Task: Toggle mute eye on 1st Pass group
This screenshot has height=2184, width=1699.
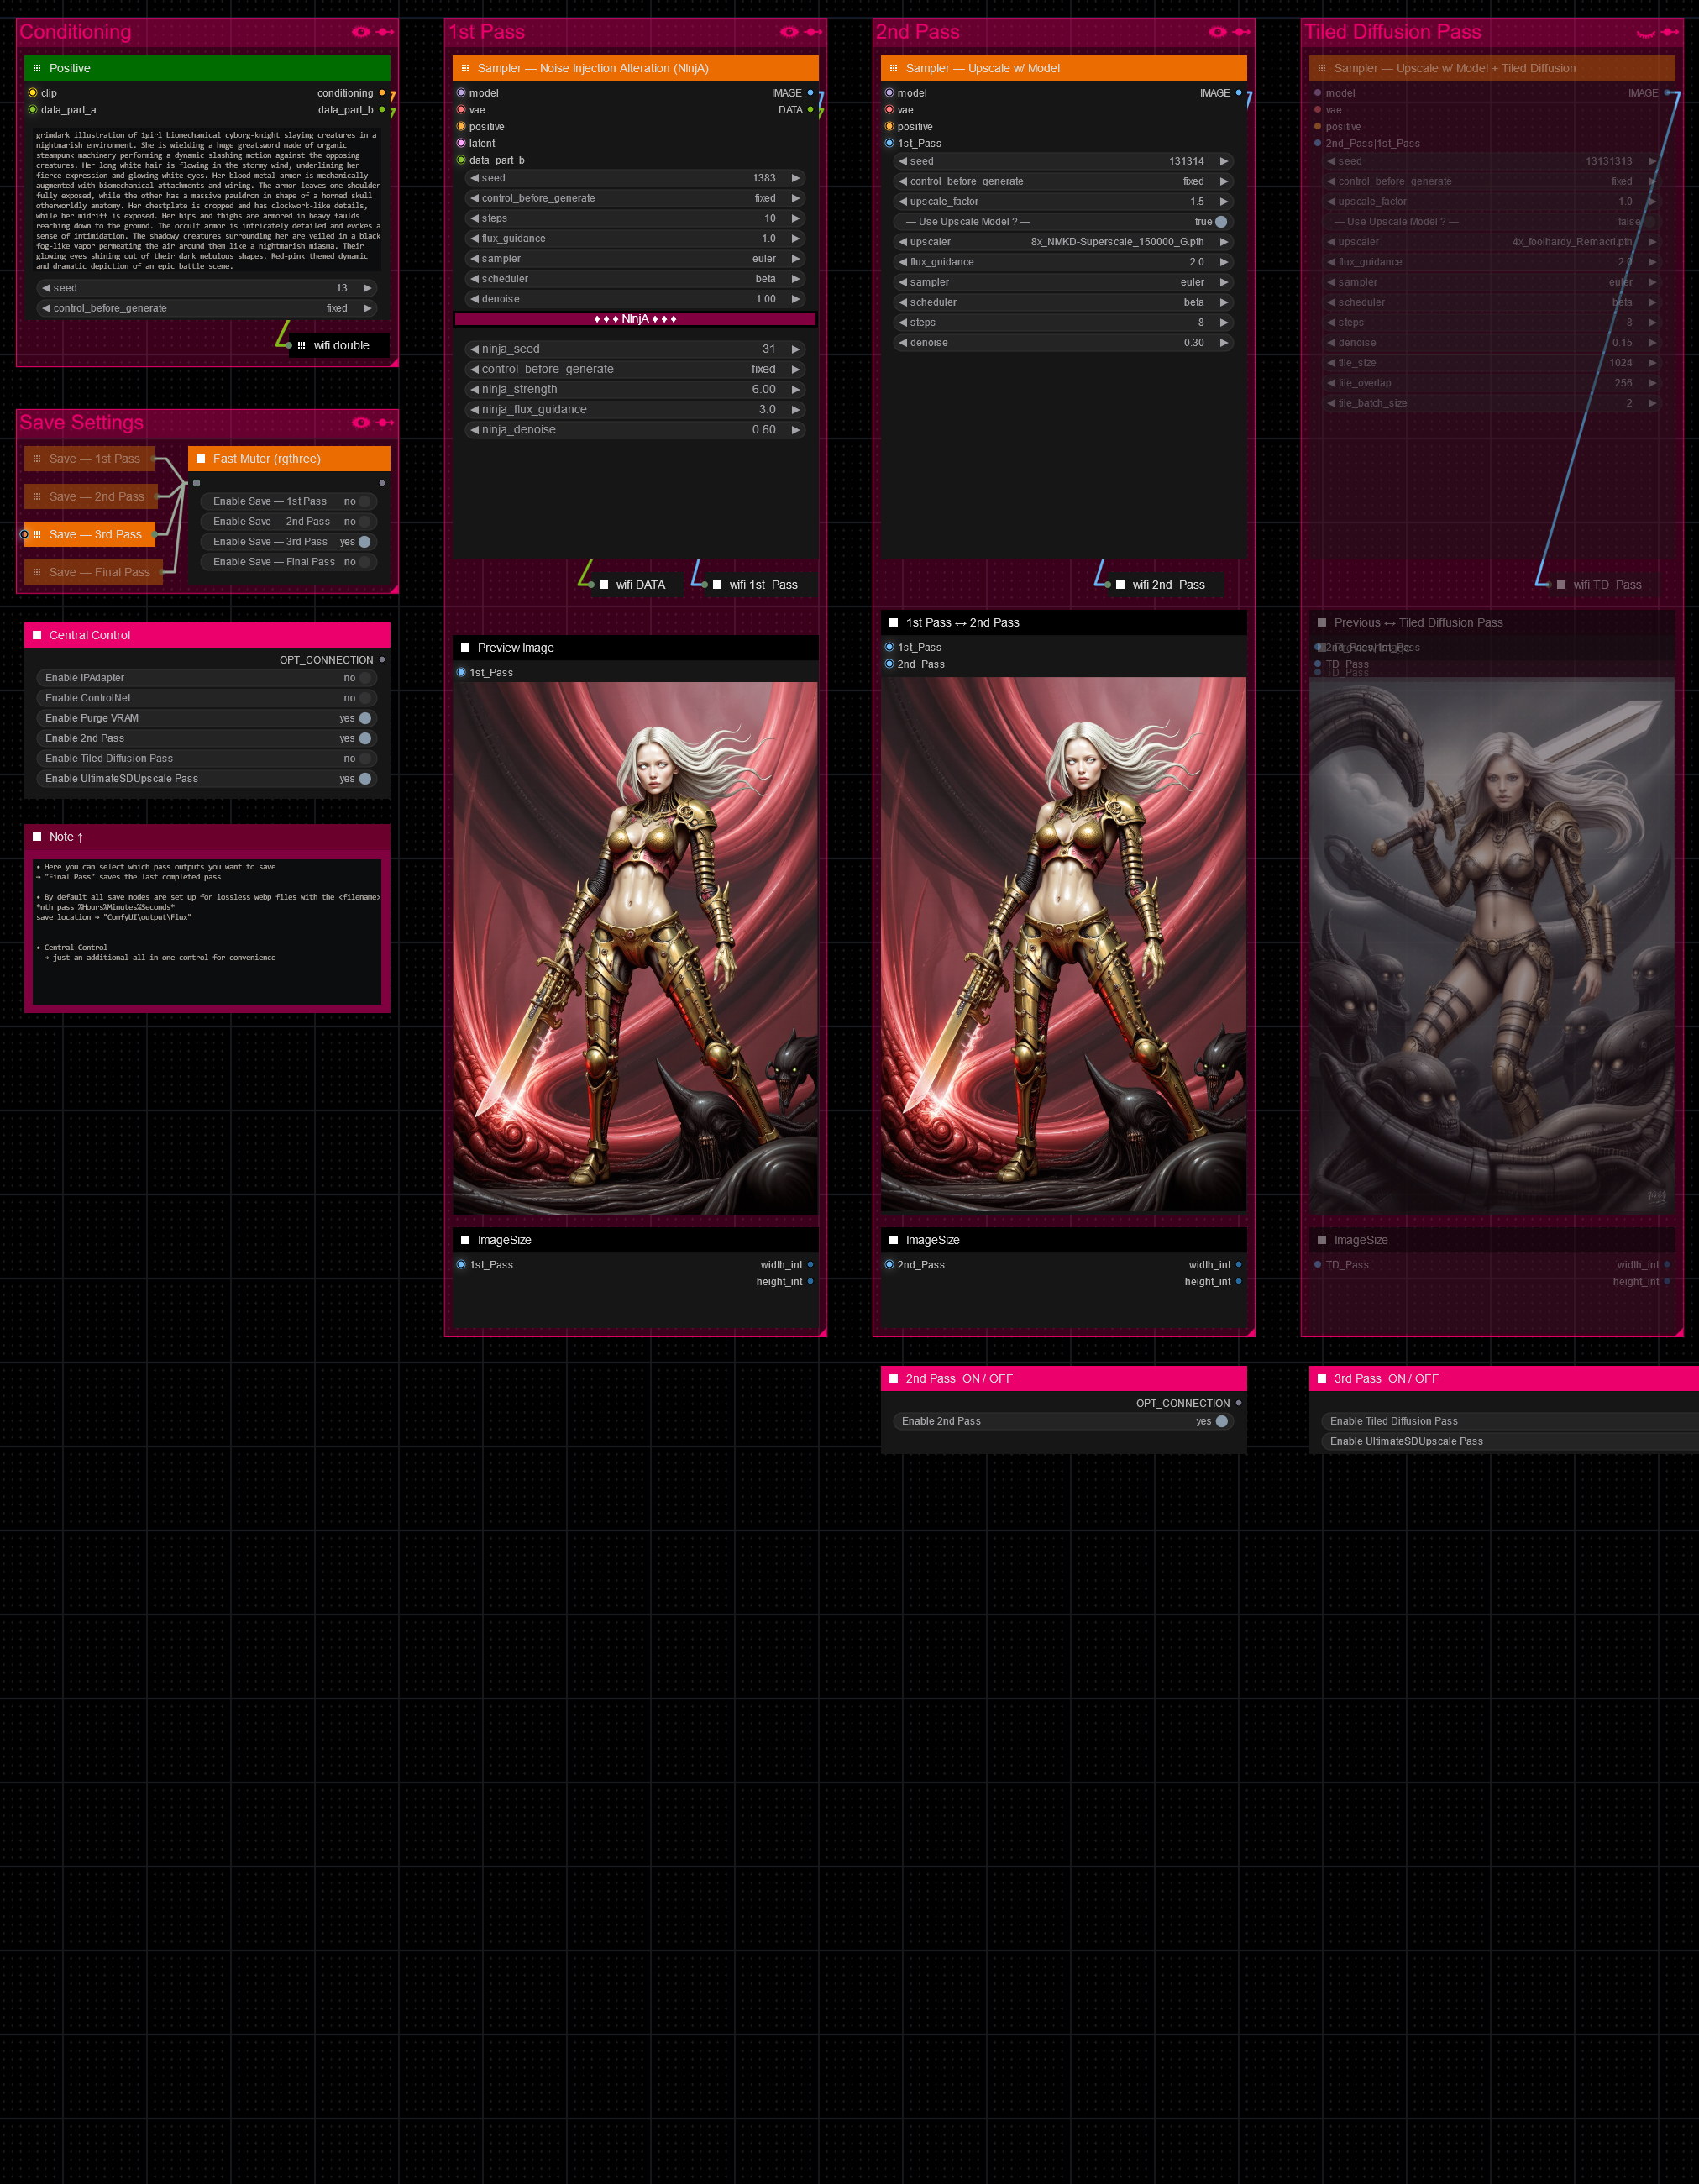Action: tap(789, 32)
